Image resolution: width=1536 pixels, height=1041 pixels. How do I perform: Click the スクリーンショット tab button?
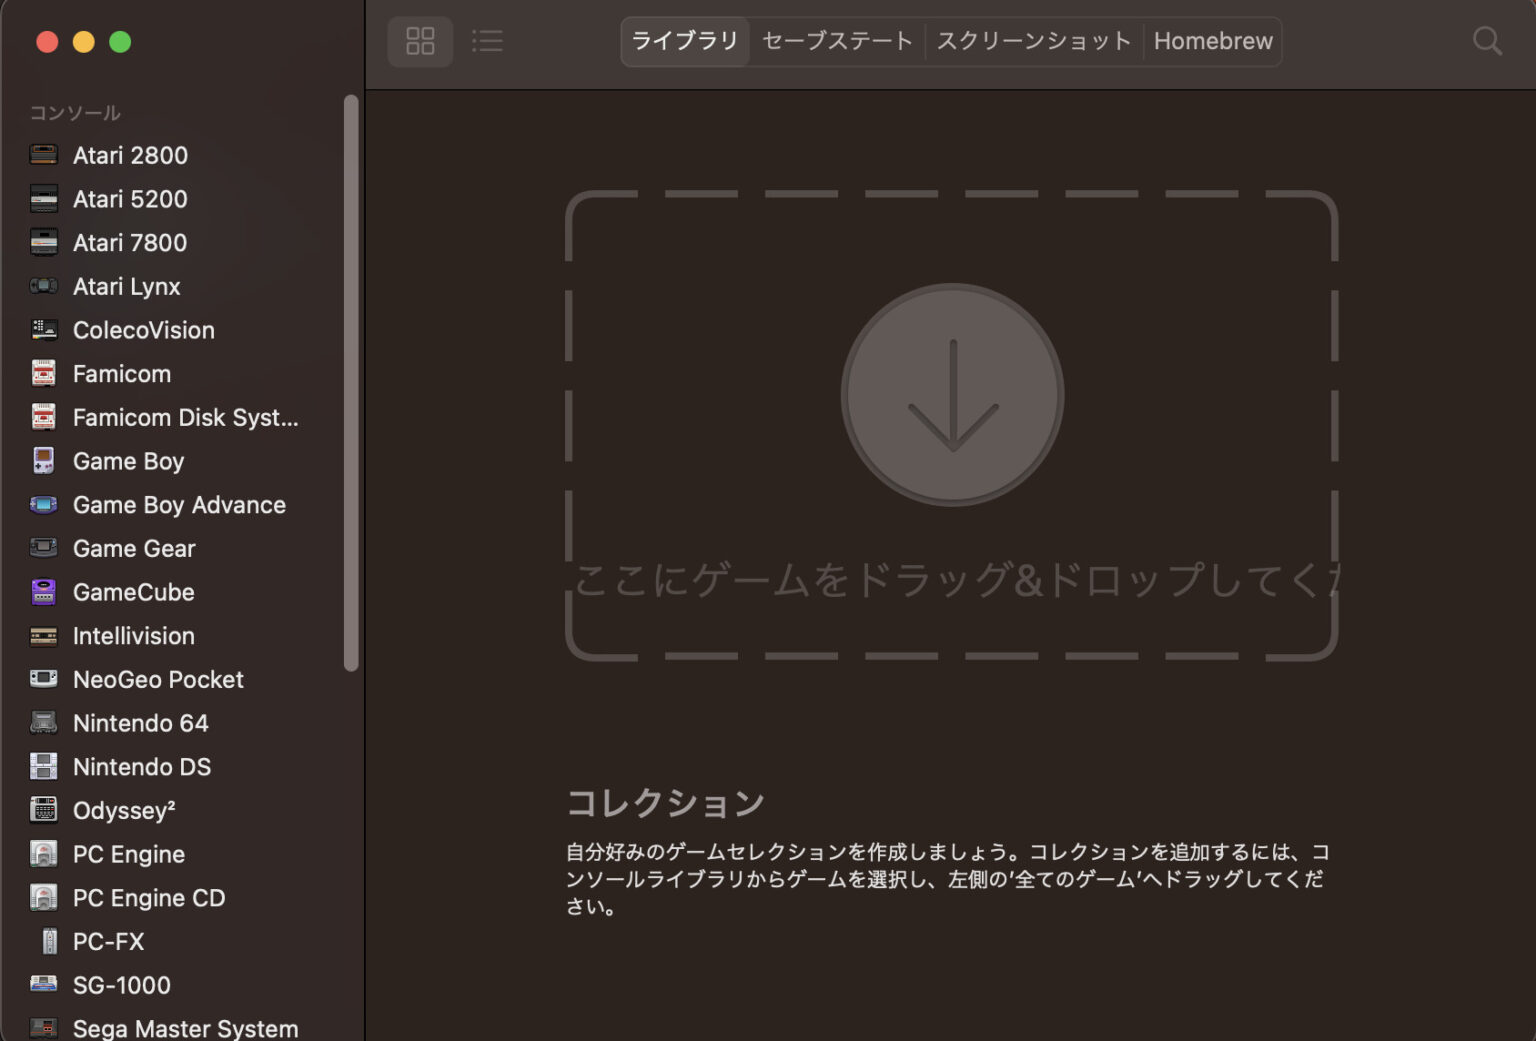(1033, 41)
